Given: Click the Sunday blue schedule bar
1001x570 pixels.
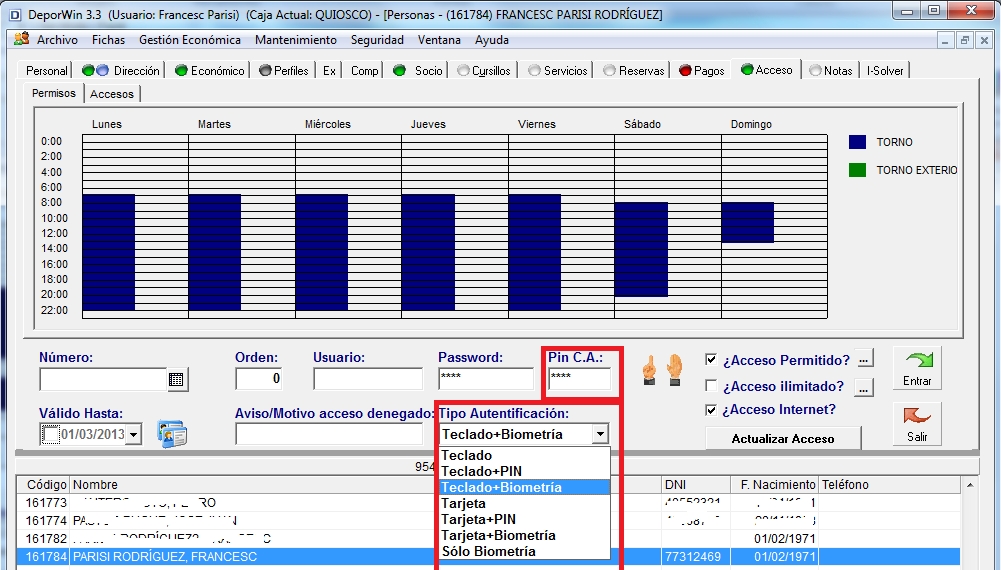Looking at the screenshot, I should pos(748,222).
